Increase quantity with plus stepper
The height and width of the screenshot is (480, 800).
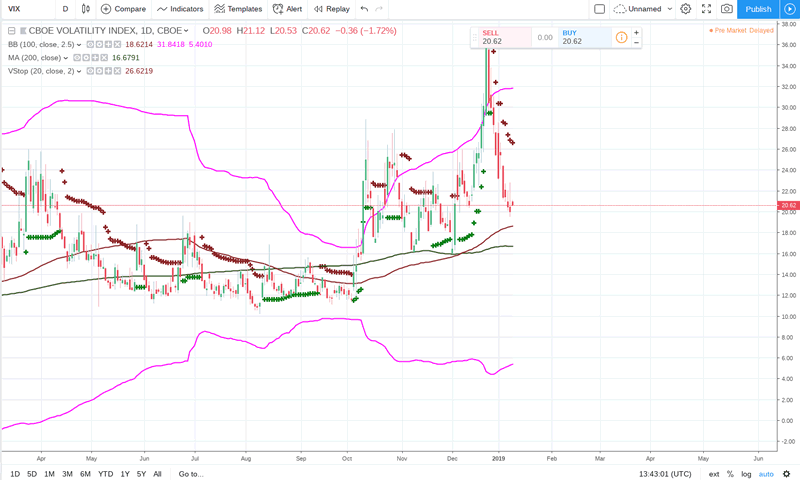pos(636,33)
